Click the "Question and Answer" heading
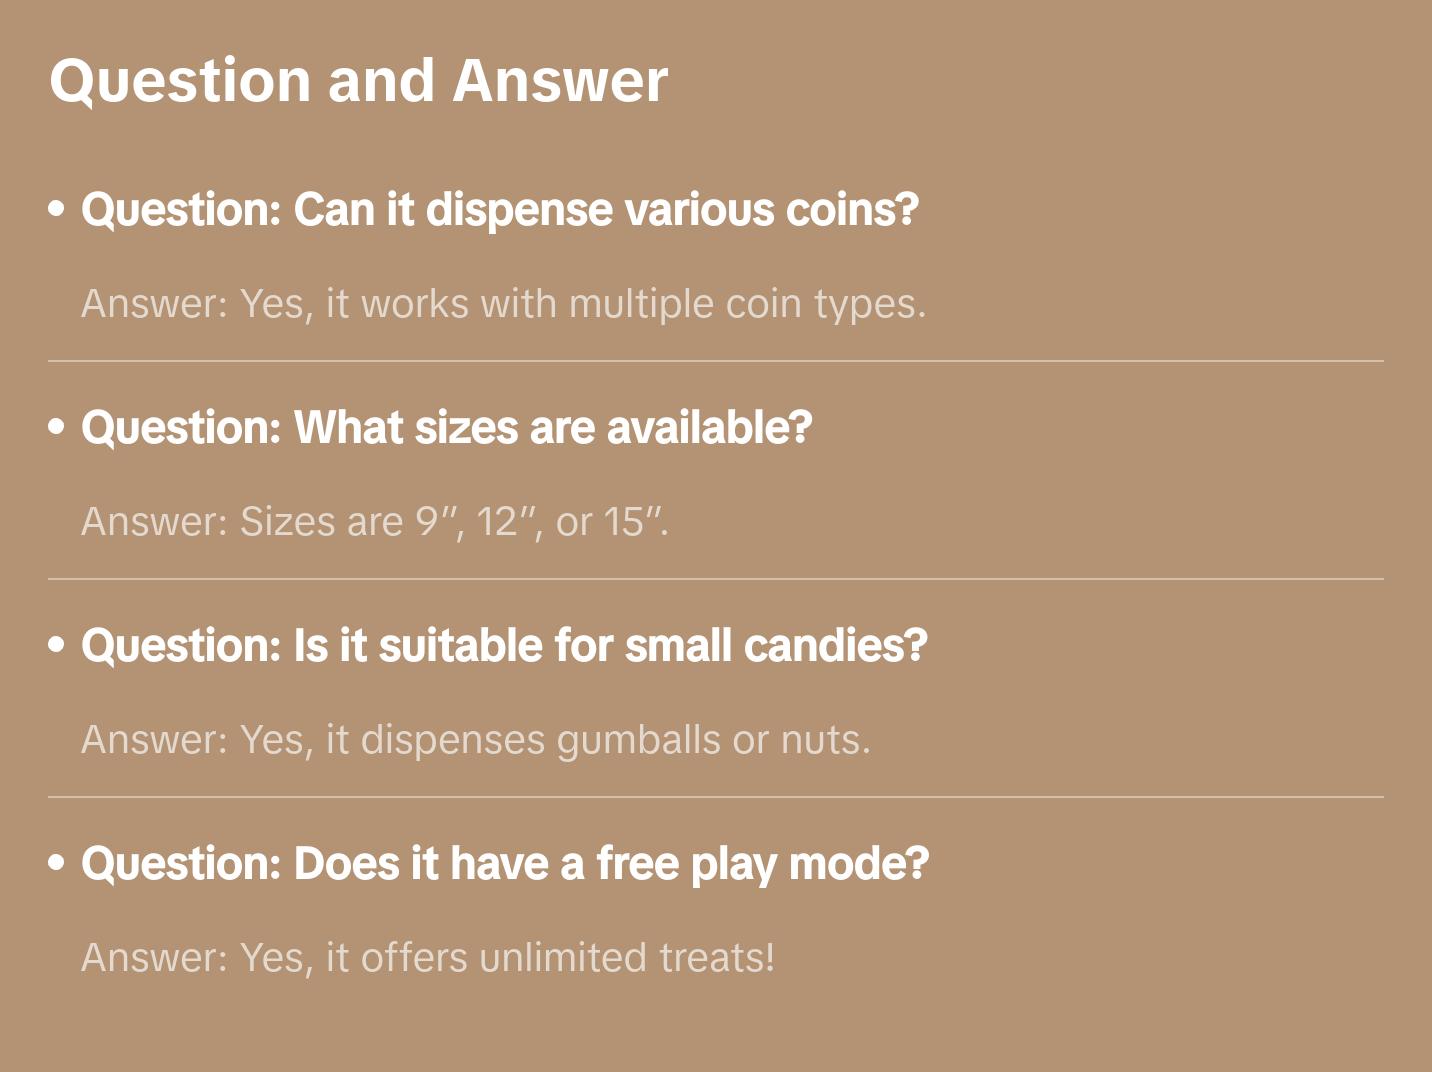Screen dimensions: 1432x1072 [358, 80]
